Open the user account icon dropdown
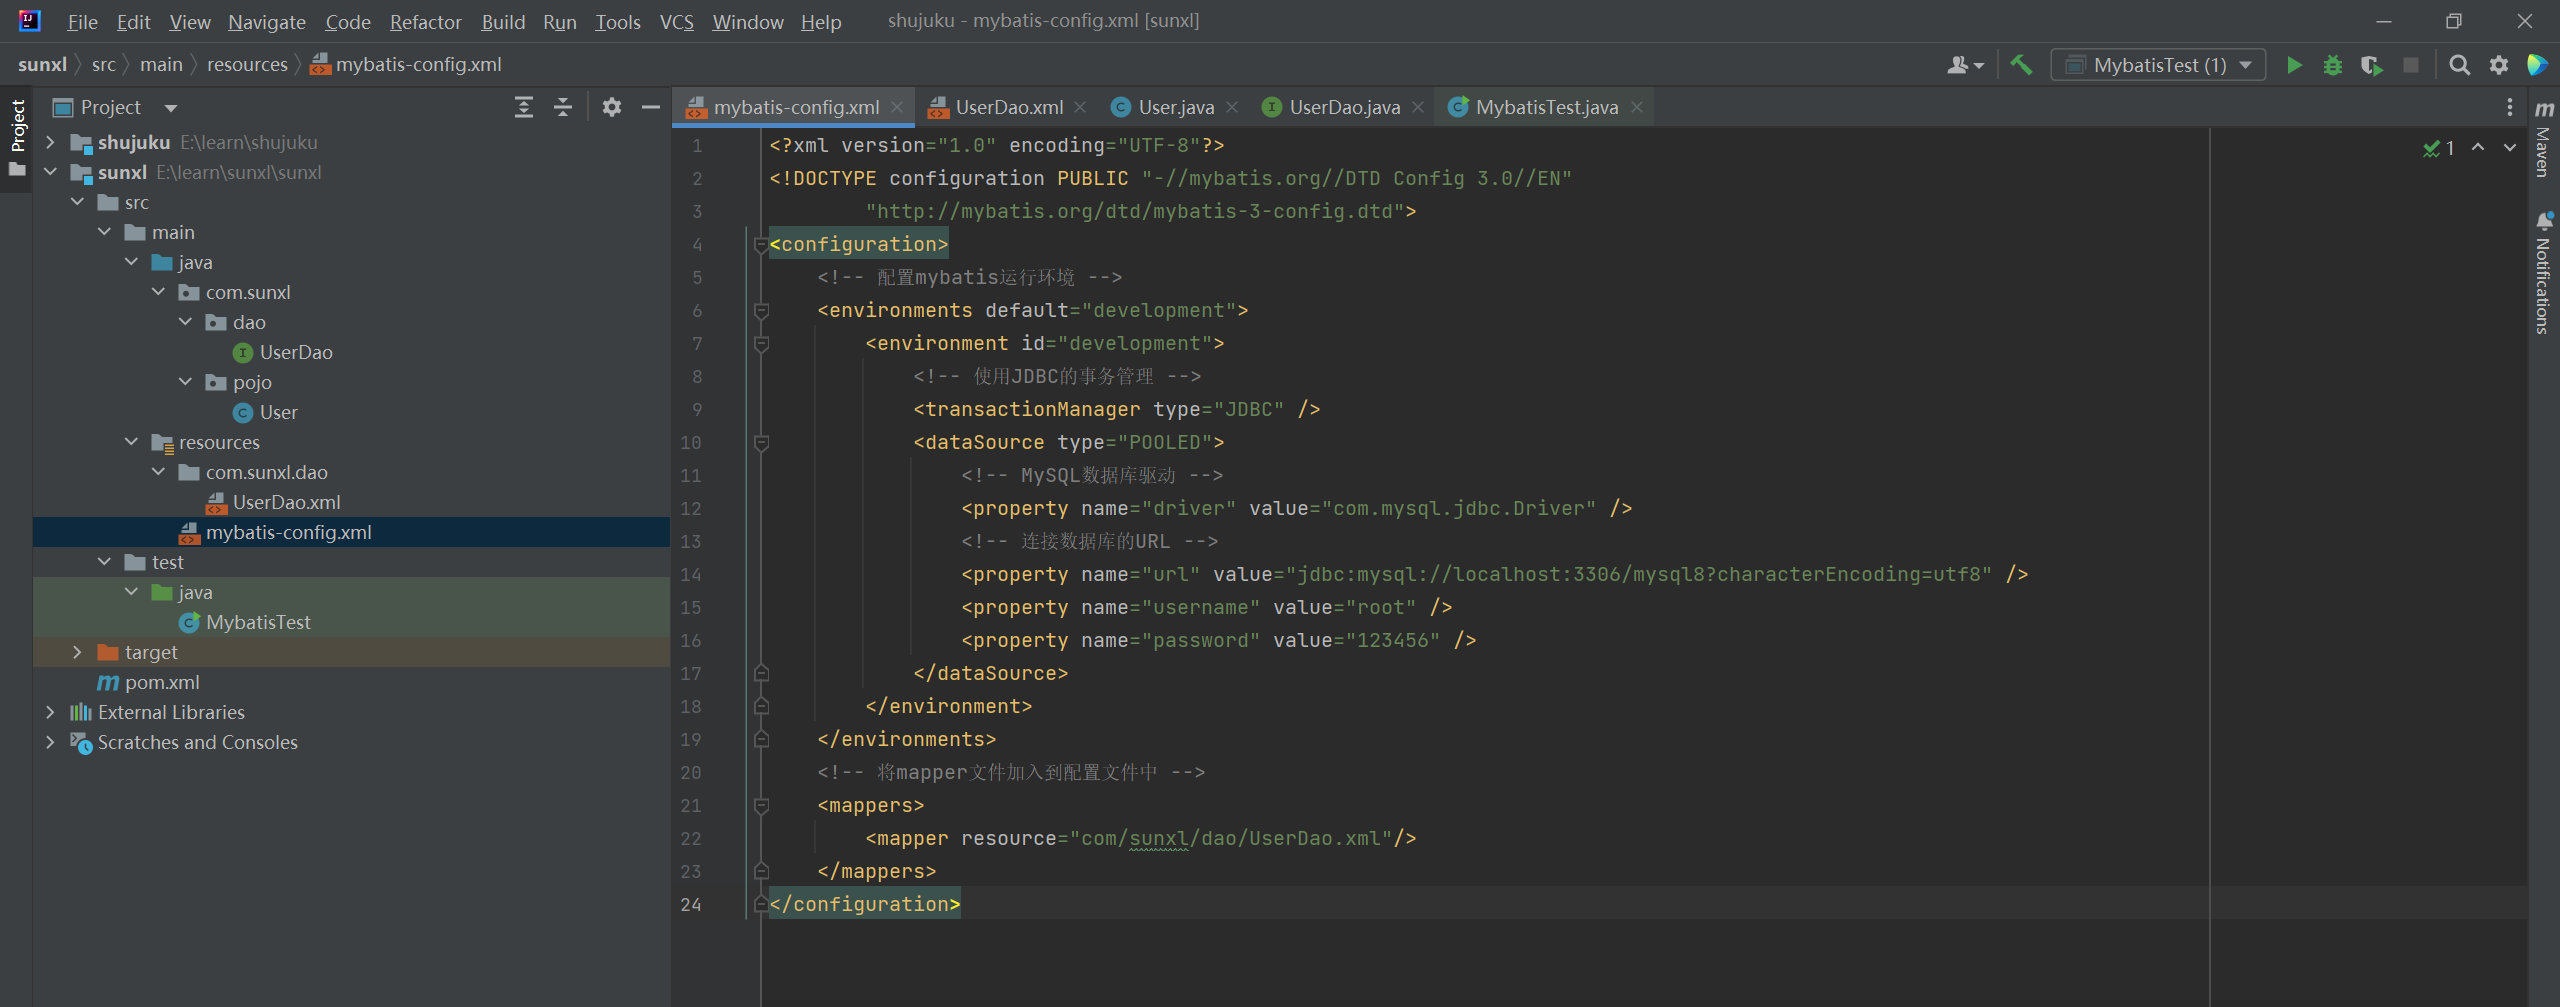 point(1965,65)
